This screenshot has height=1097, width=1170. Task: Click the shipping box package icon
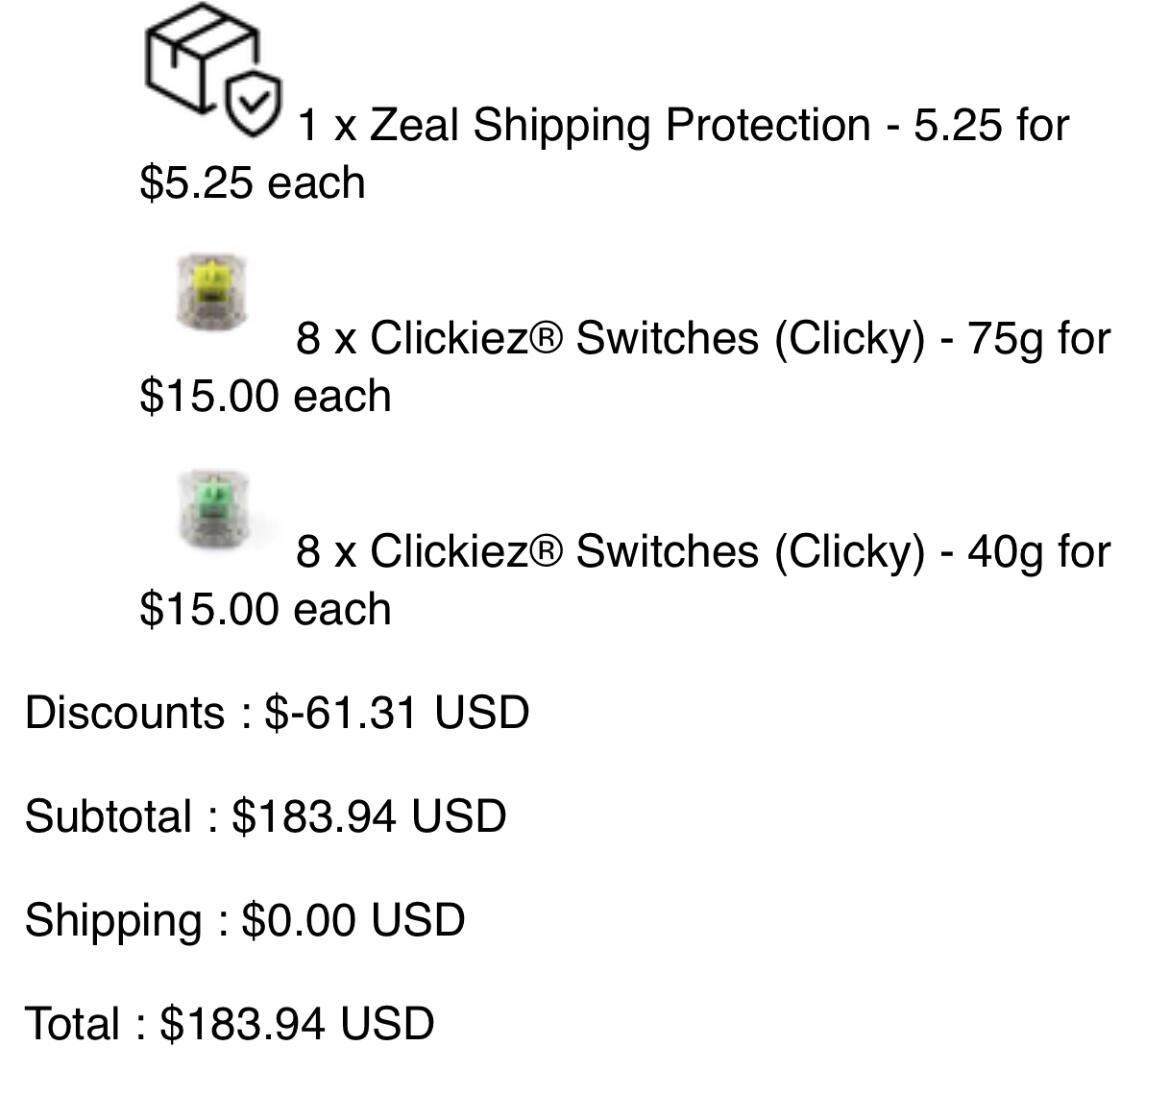[x=201, y=58]
